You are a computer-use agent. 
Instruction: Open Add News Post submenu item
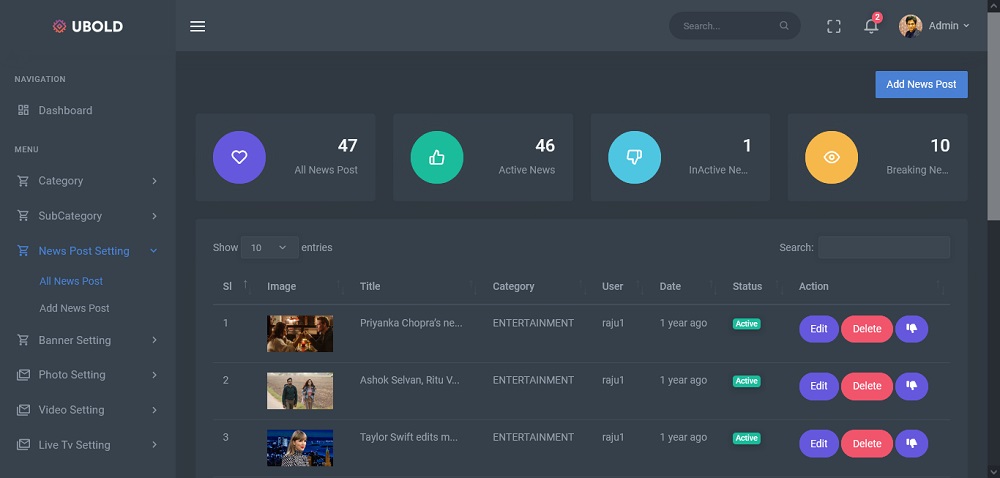click(75, 308)
